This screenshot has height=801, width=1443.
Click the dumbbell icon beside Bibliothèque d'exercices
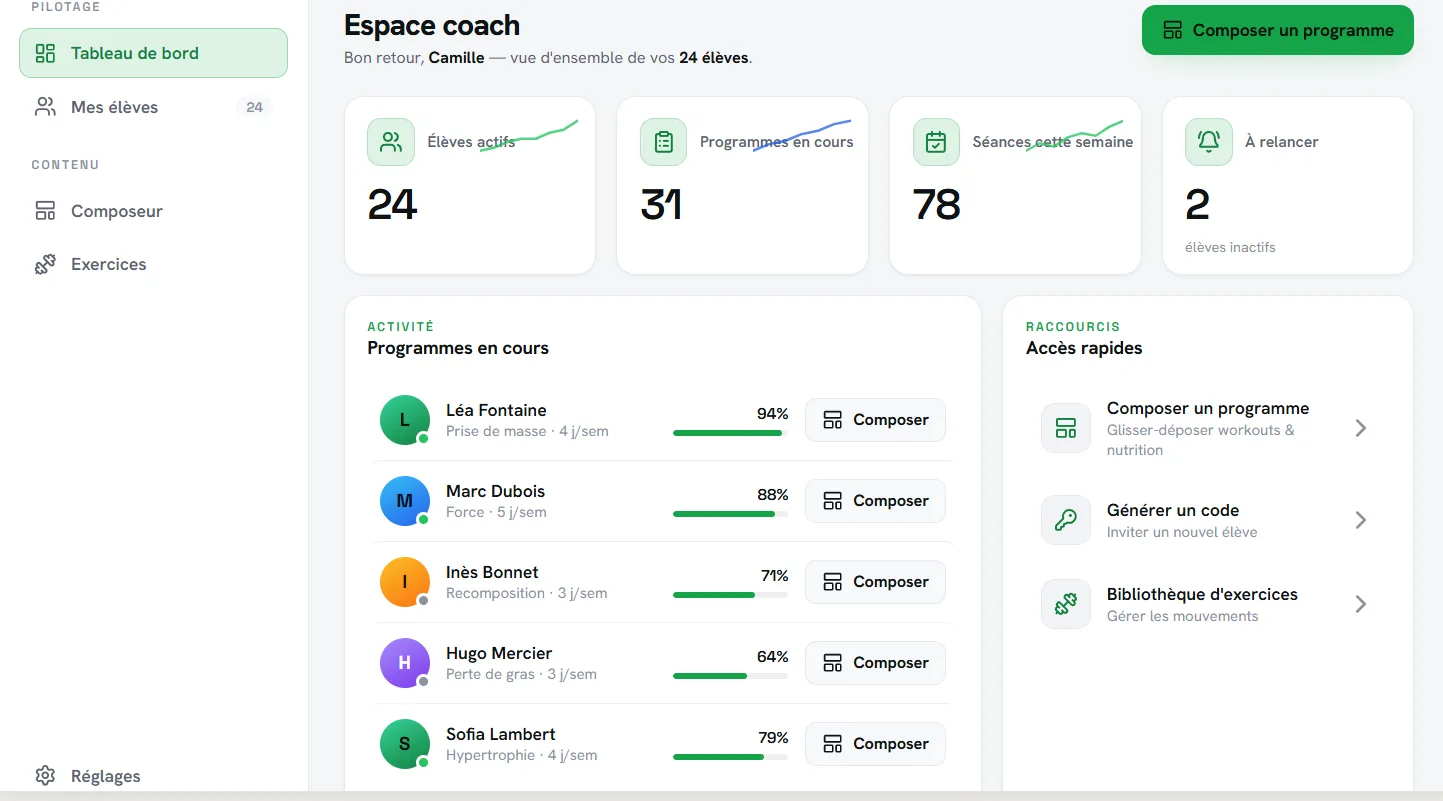(x=1066, y=604)
